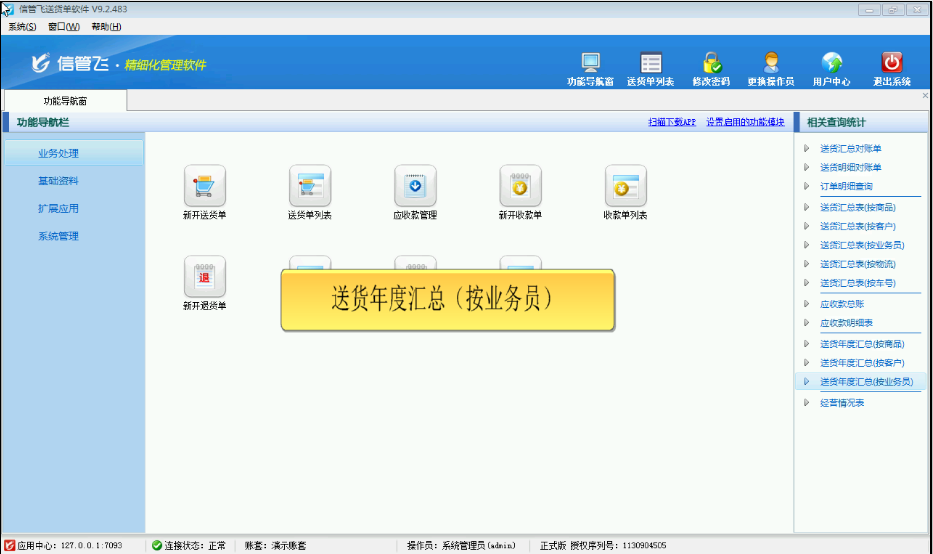This screenshot has width=933, height=554.
Task: Expand the 送货汇总对账单 arrow in query list
Action: tap(807, 149)
